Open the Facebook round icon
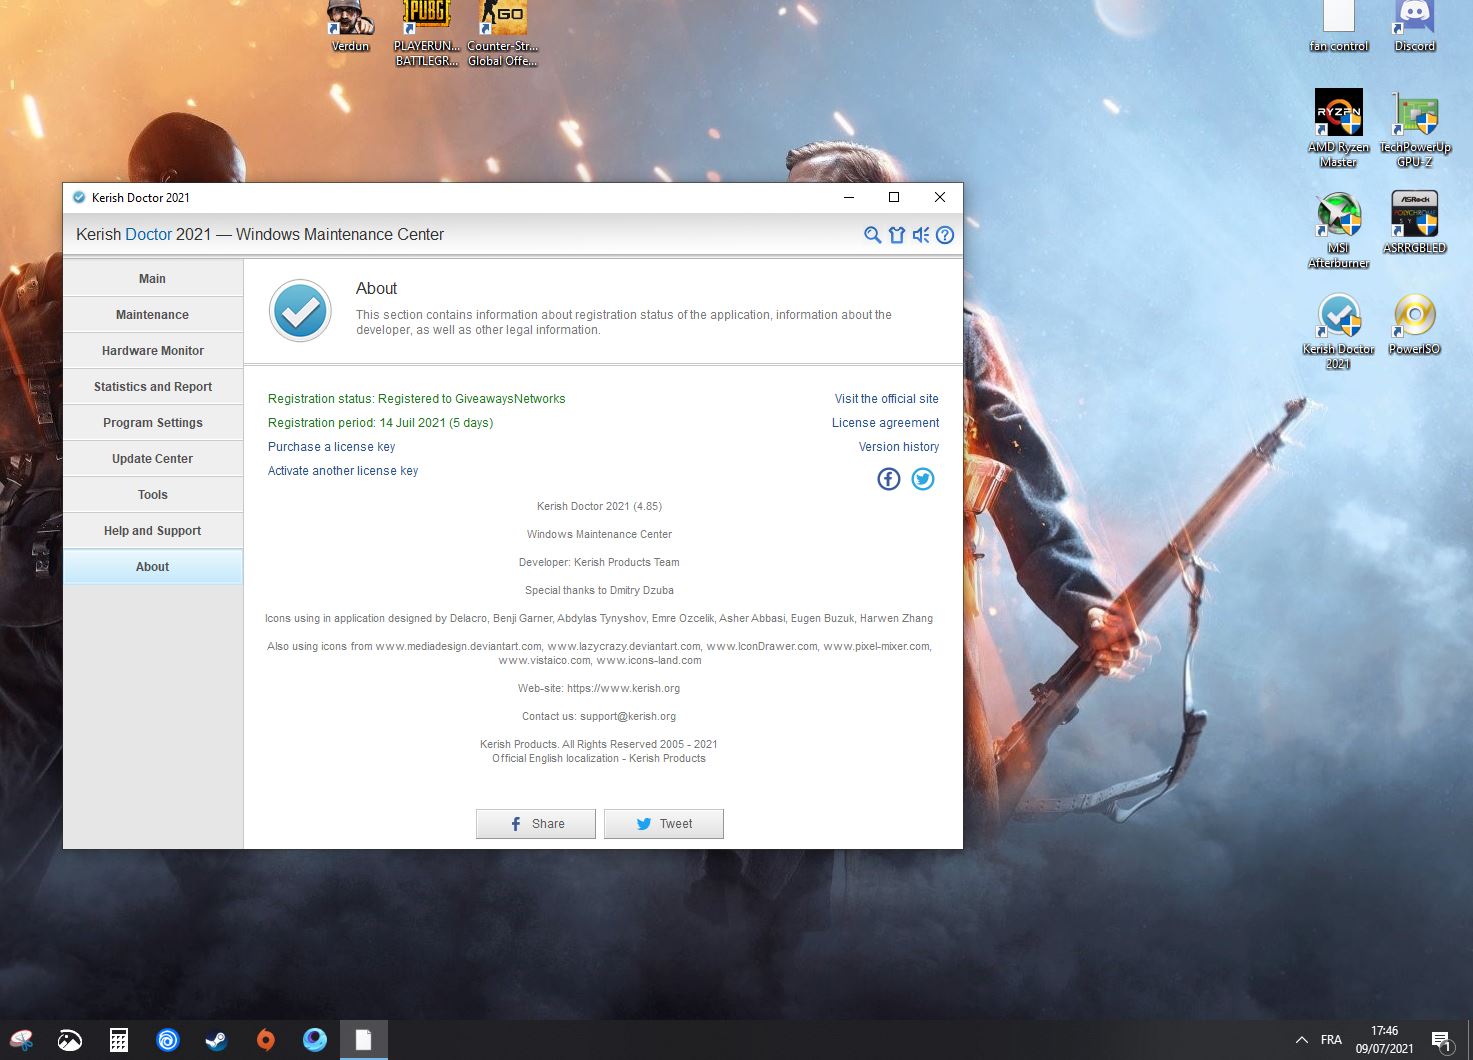The height and width of the screenshot is (1060, 1473). coord(889,479)
